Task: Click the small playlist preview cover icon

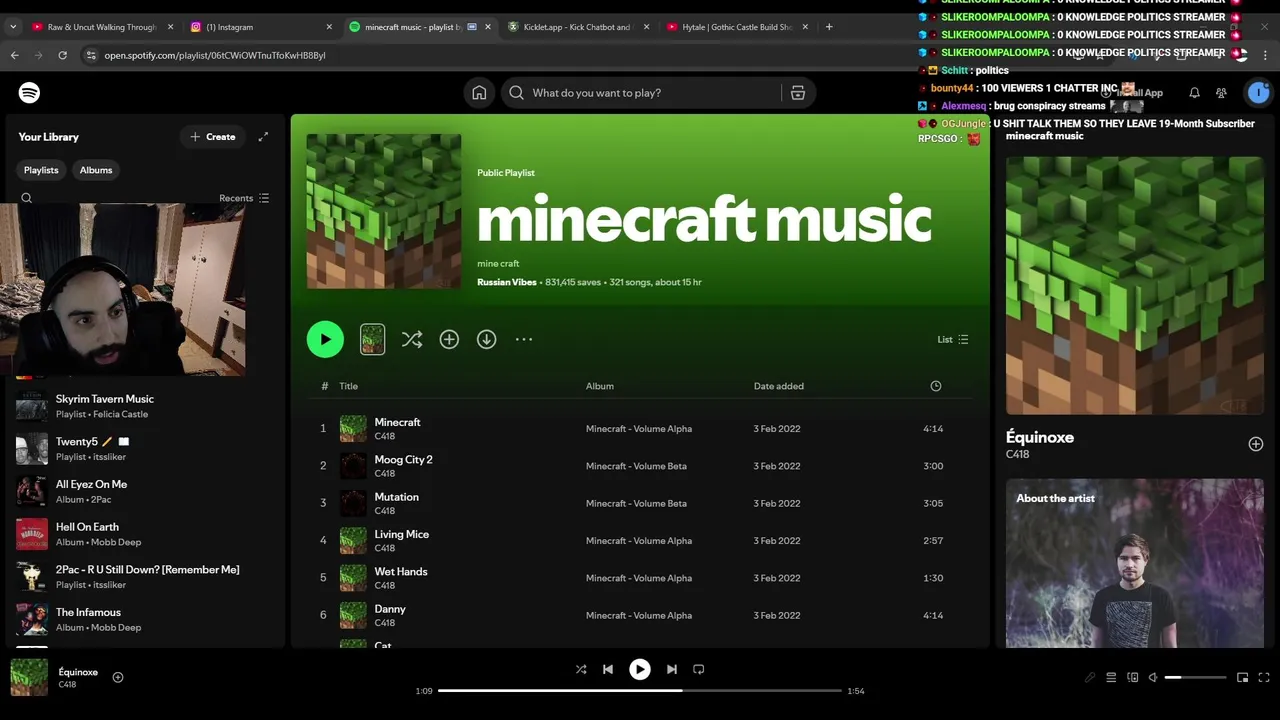Action: pos(372,340)
